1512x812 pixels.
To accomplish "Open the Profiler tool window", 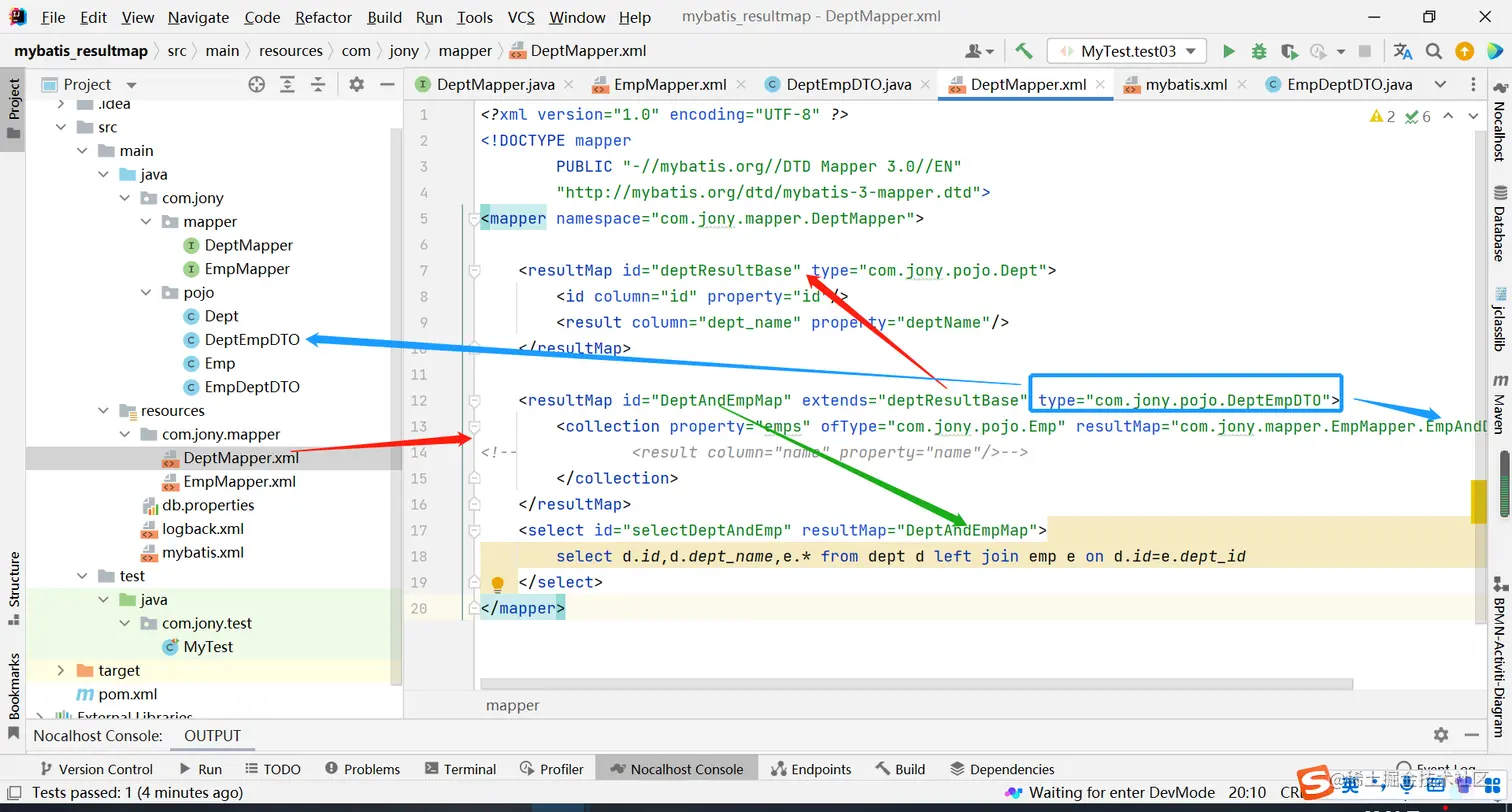I will point(551,769).
